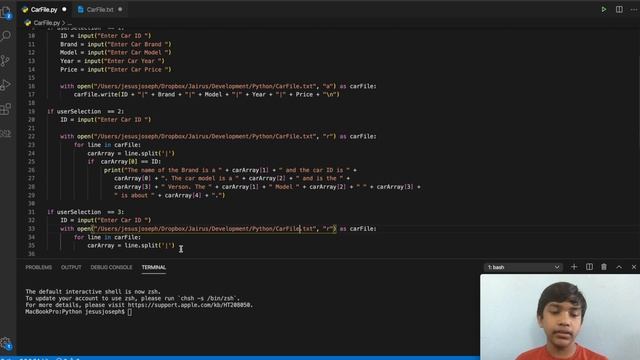
Task: Open the DEBUG CONSOLE panel tab
Action: pyautogui.click(x=111, y=267)
